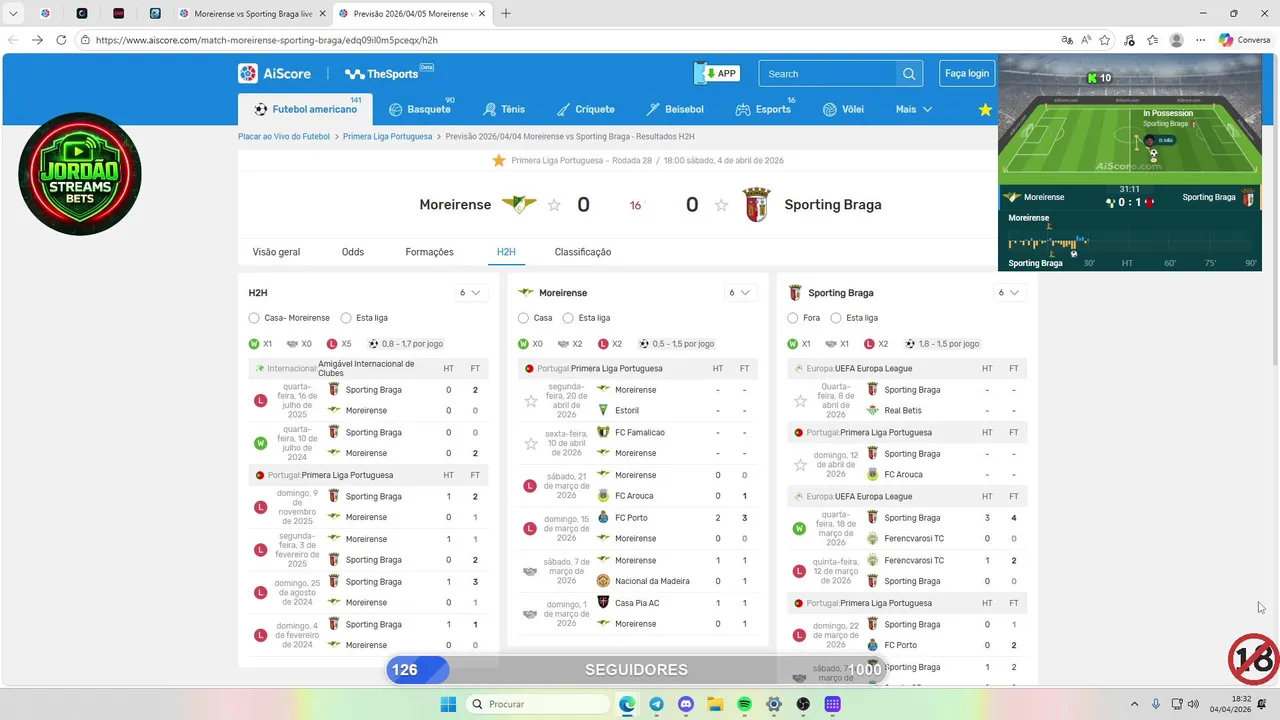Open Spotify from the taskbar
The width and height of the screenshot is (1280, 720).
[744, 704]
